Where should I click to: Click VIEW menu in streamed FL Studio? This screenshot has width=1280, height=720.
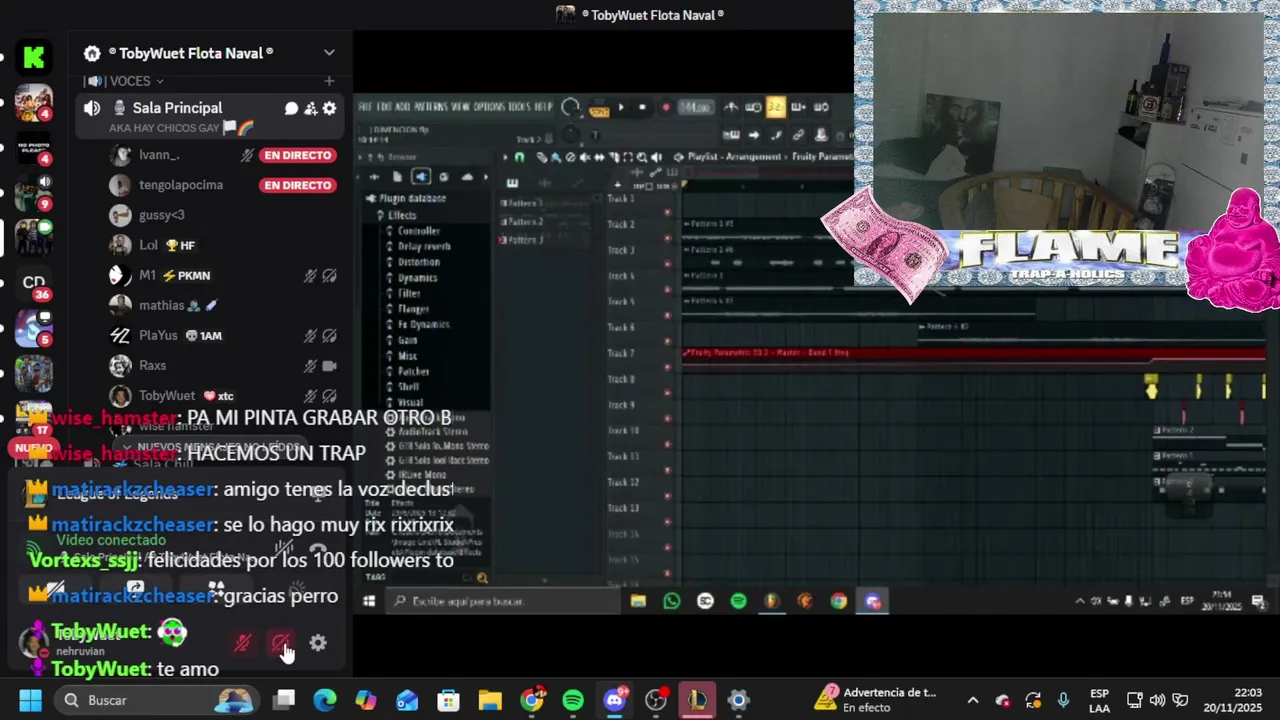coord(461,107)
